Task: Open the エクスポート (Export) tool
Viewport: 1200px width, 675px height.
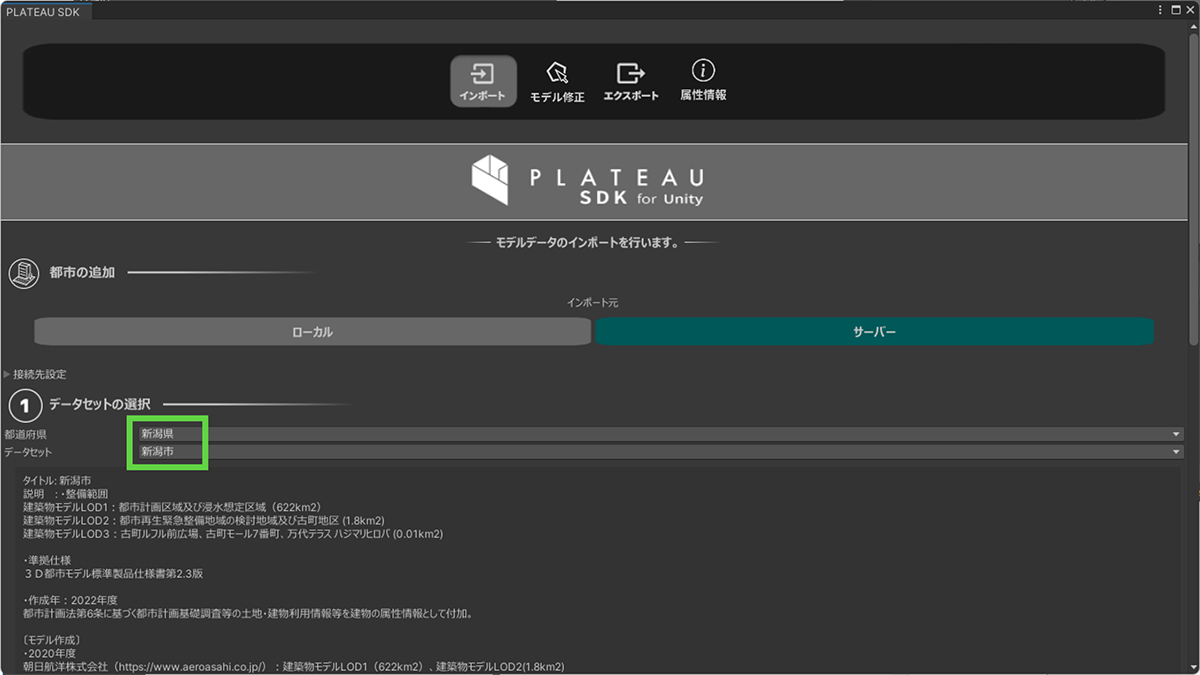Action: point(631,81)
